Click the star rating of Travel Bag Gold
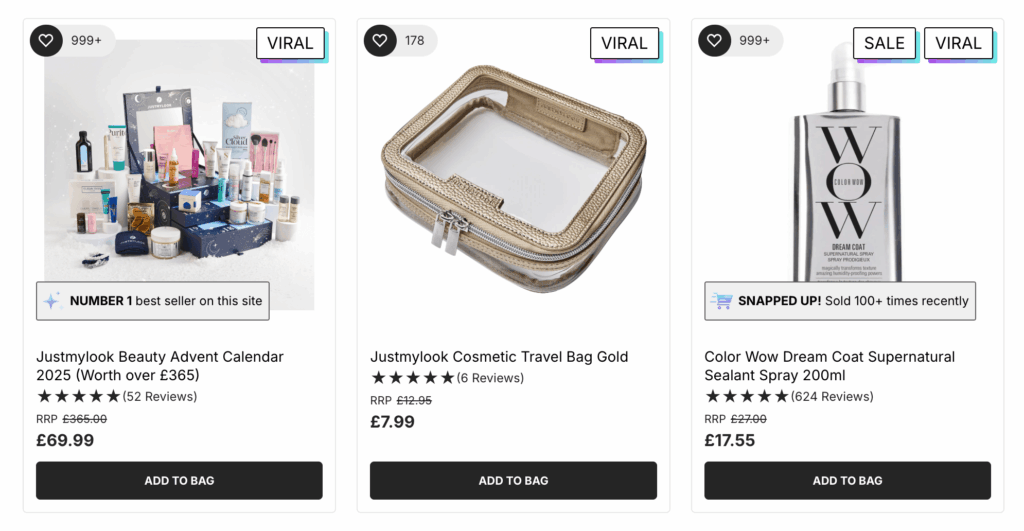Image resolution: width=1024 pixels, height=531 pixels. tap(412, 378)
